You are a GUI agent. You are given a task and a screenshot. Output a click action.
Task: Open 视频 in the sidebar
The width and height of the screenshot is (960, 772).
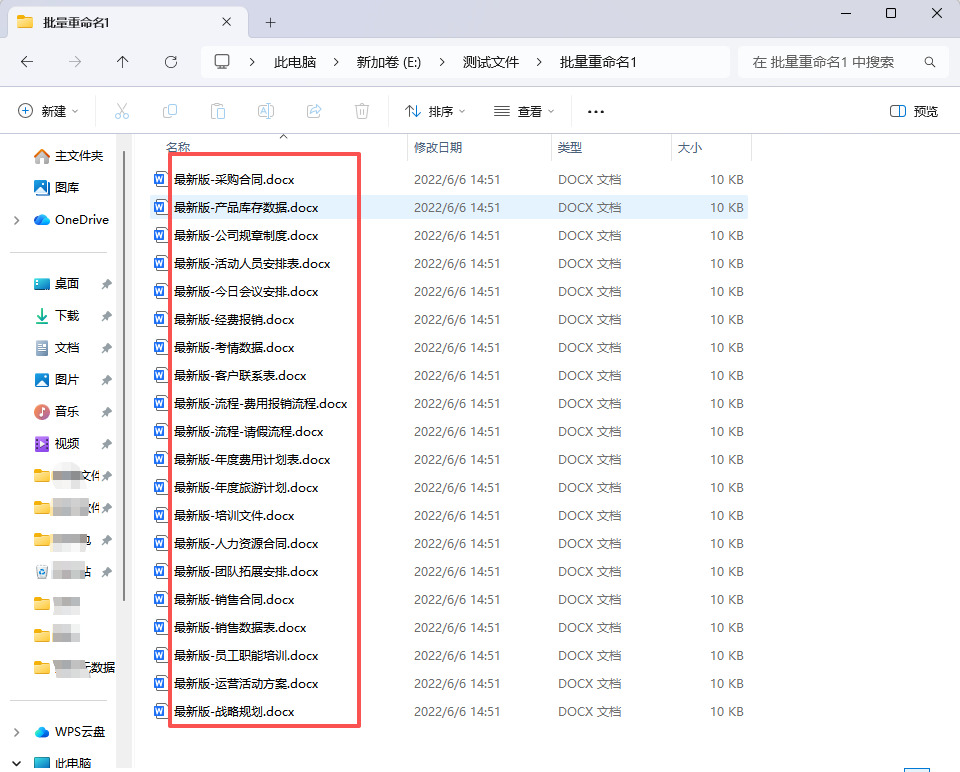pyautogui.click(x=56, y=443)
